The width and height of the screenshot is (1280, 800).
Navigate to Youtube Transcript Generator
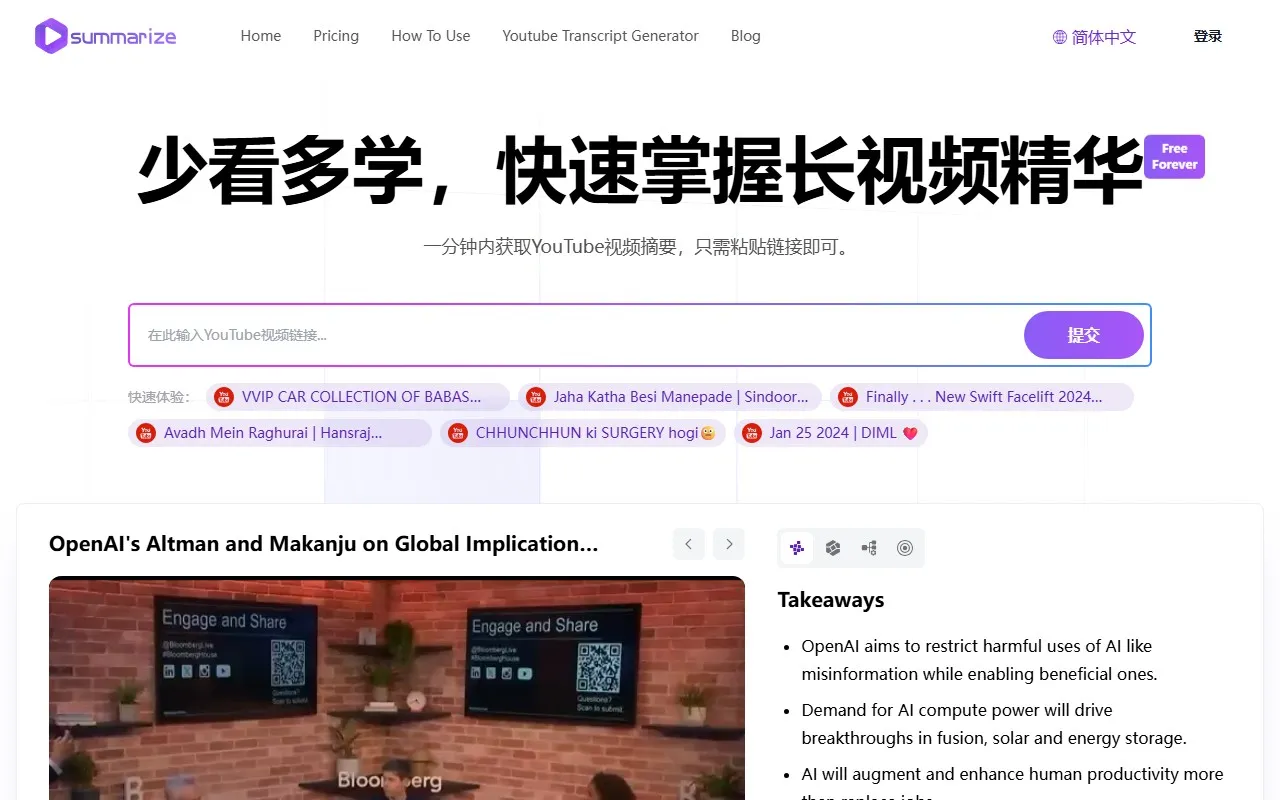pos(600,36)
